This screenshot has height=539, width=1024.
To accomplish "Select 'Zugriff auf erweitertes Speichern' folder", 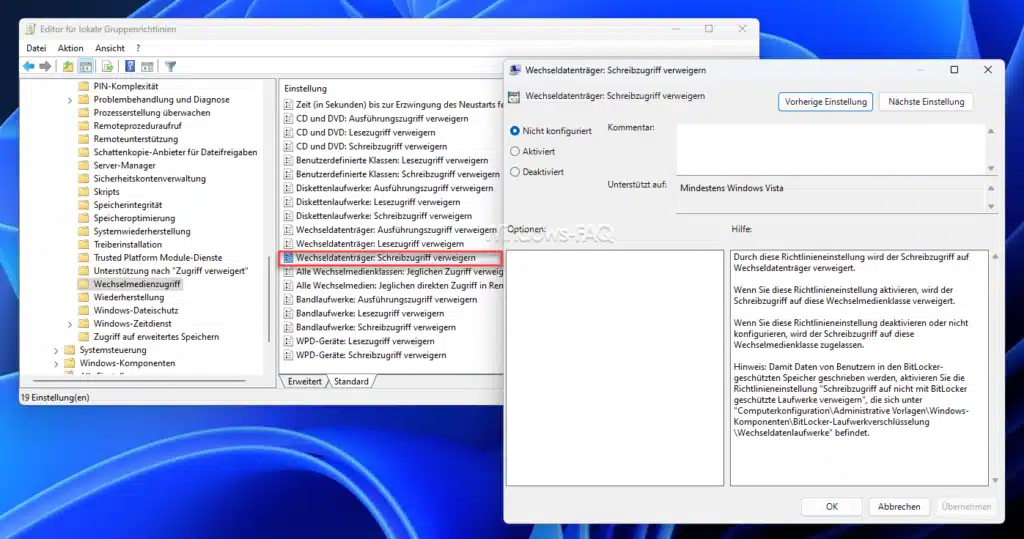I will (156, 337).
